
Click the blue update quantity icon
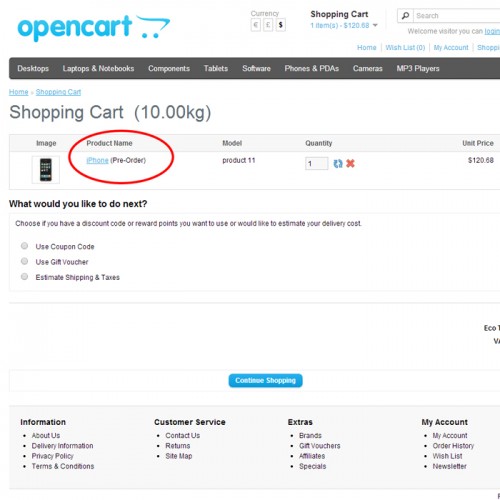[x=338, y=163]
